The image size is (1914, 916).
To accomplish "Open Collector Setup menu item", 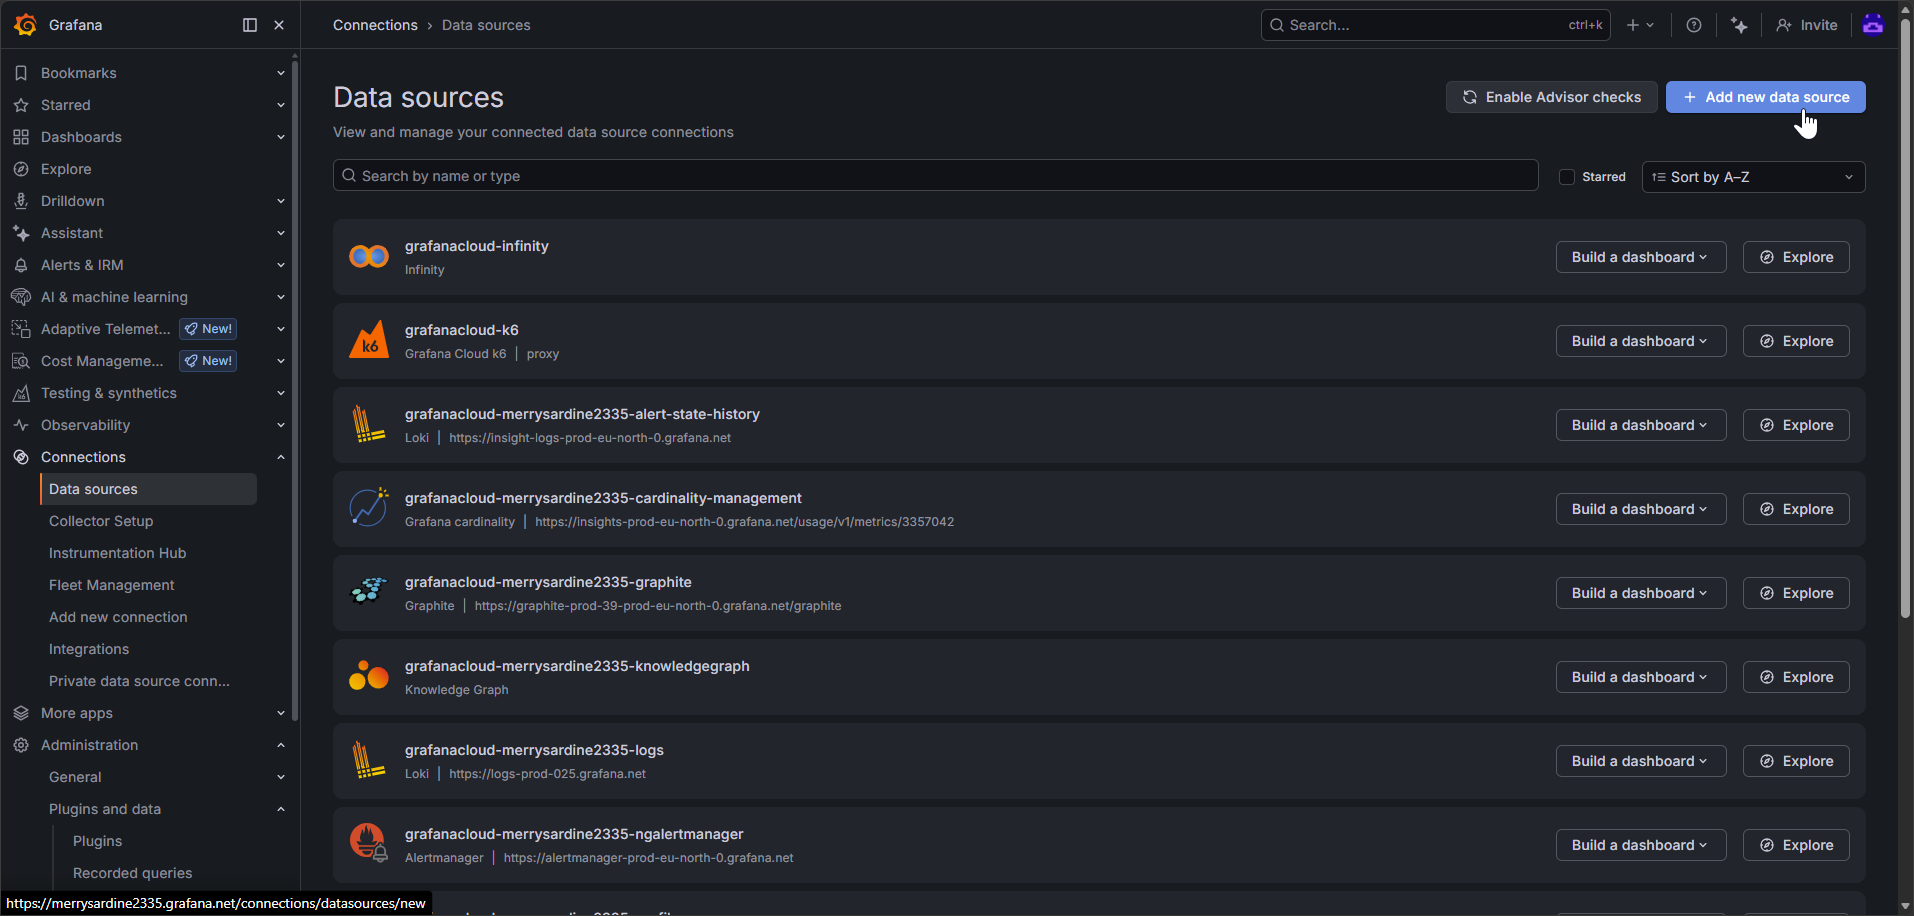I will pos(101,521).
